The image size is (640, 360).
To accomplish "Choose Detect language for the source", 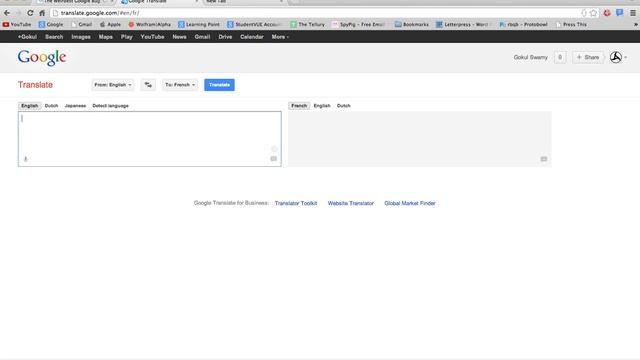I will [x=111, y=106].
